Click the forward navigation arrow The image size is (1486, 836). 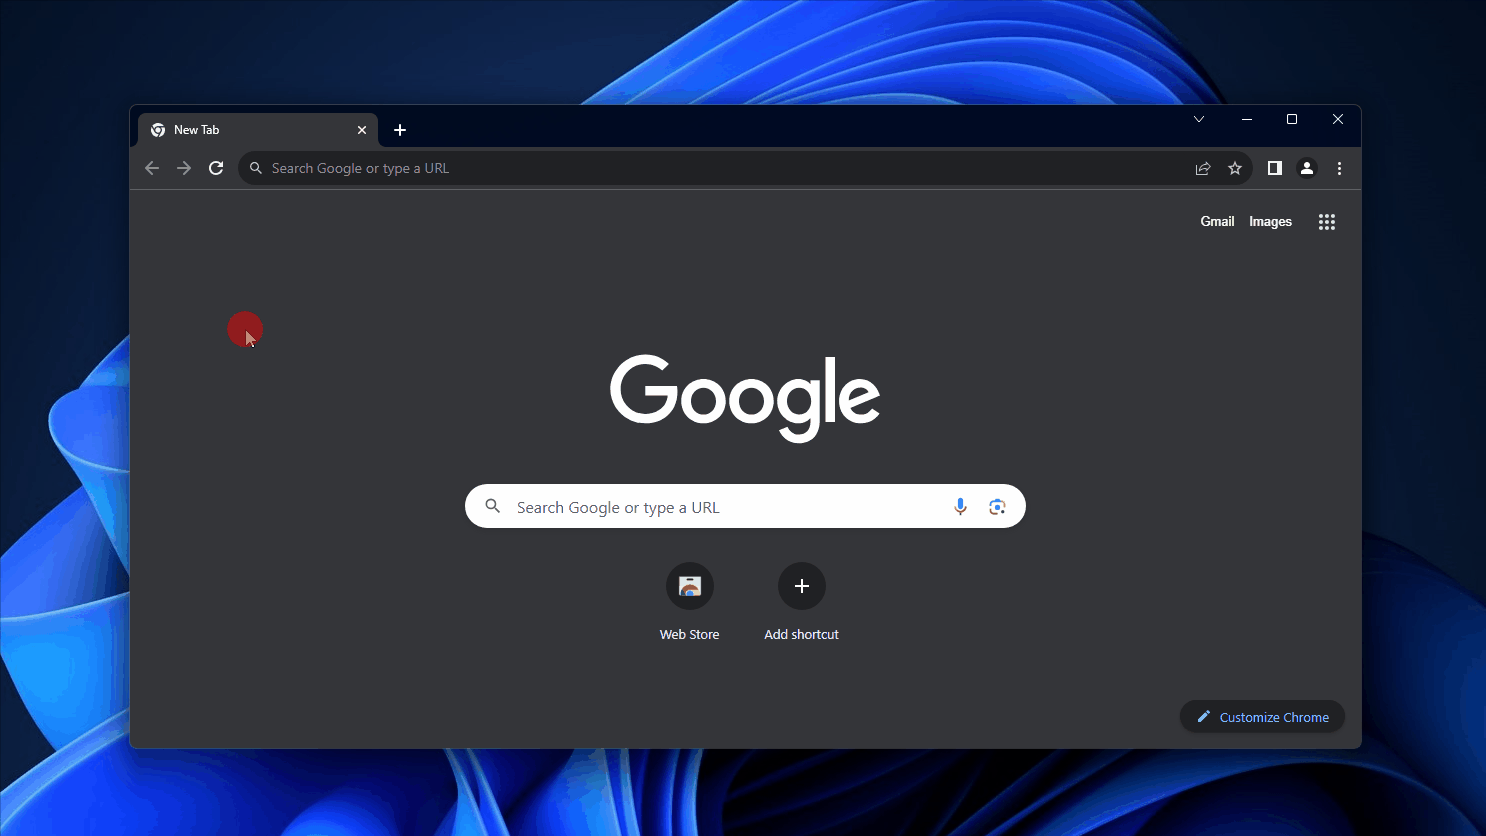pos(184,168)
